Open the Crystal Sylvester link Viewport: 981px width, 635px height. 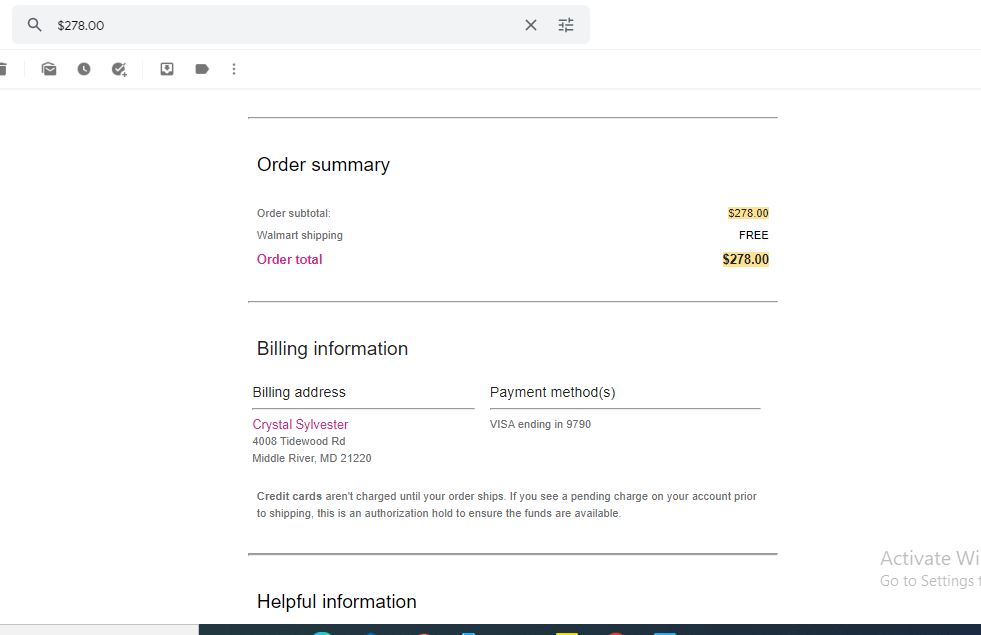pyautogui.click(x=300, y=424)
